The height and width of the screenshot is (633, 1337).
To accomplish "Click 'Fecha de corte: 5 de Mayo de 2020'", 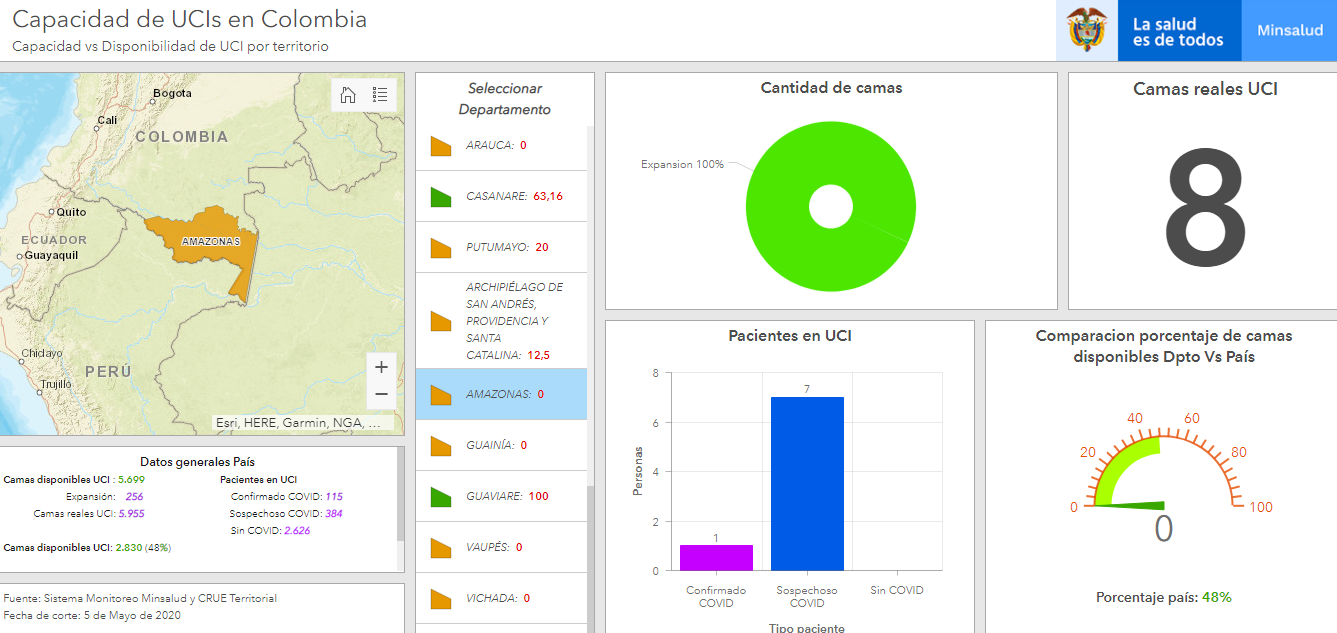I will click(92, 615).
